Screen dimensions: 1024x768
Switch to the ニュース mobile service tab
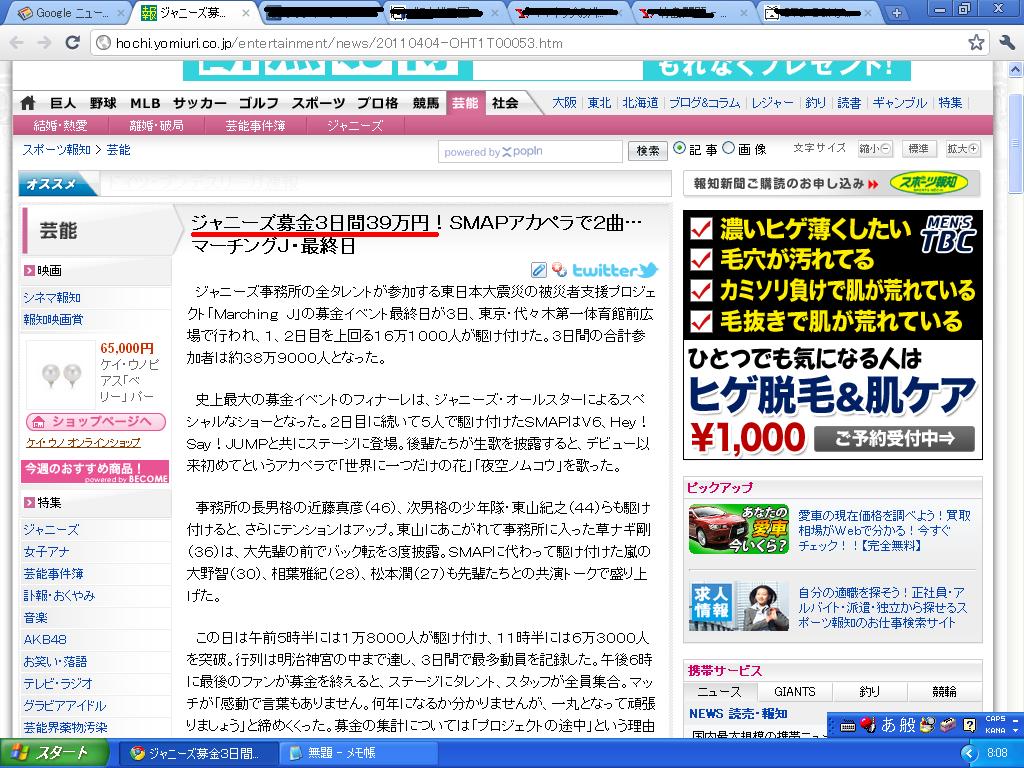coord(720,692)
